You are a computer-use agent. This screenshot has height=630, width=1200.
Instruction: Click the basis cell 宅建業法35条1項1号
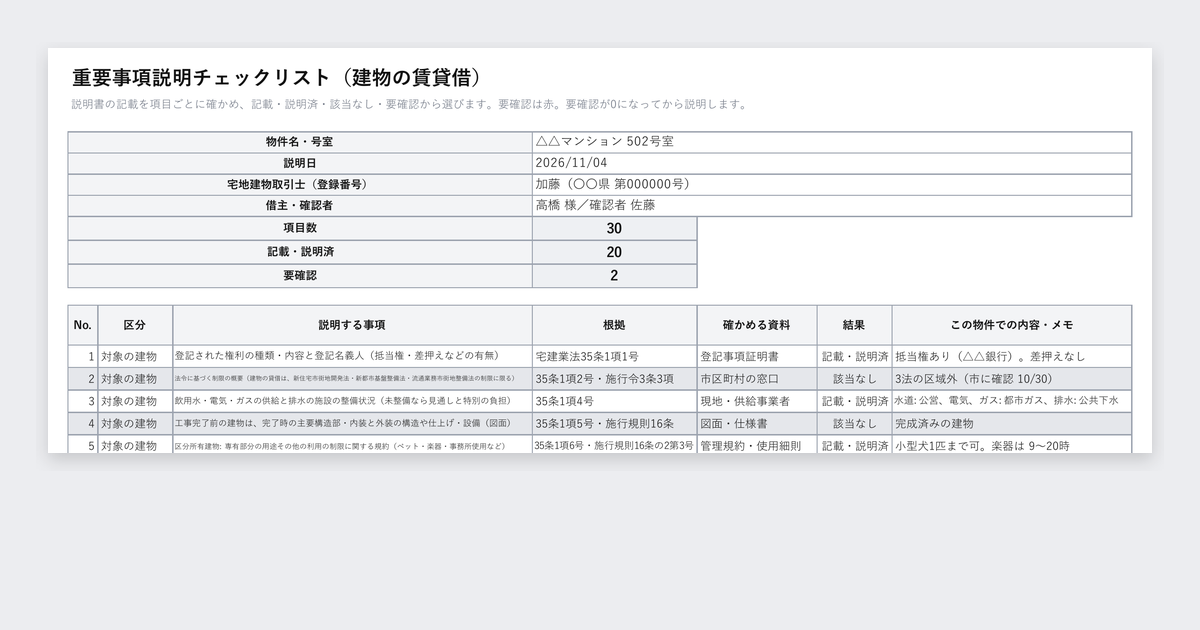click(x=614, y=356)
